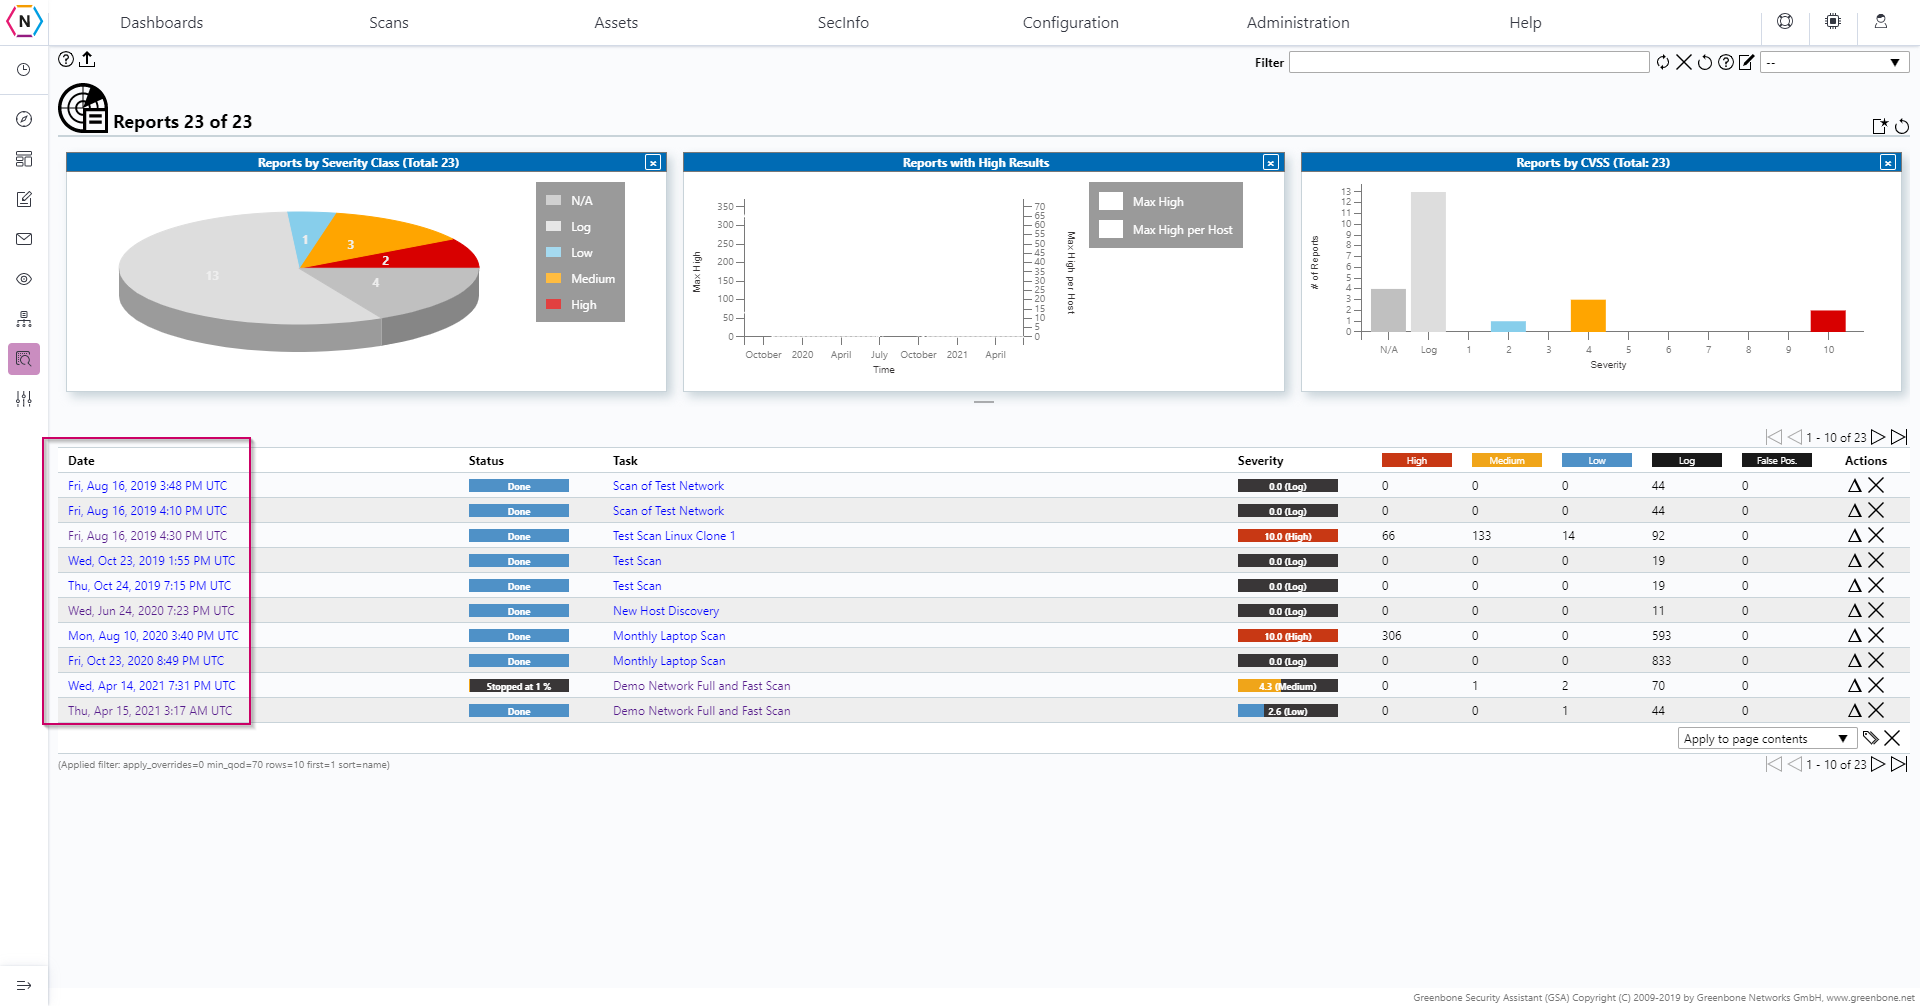1920x1006 pixels.
Task: Open the saved filter dropdown
Action: 1834,62
